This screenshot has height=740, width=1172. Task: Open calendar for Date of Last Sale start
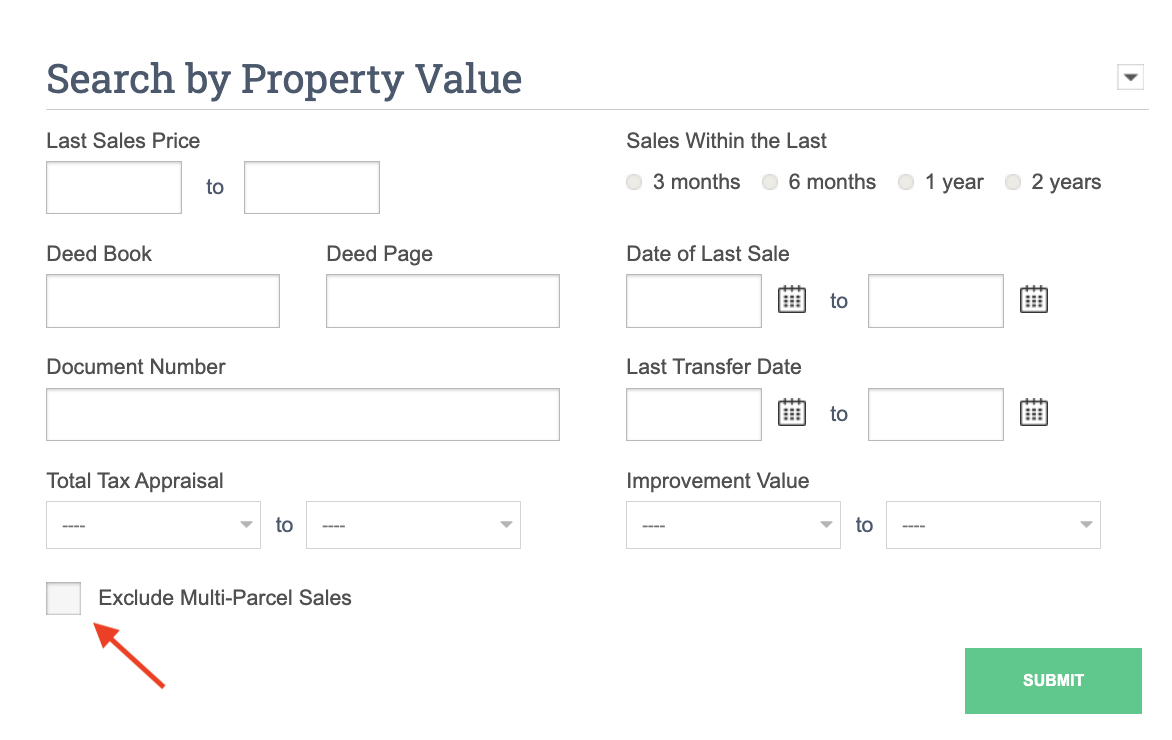point(792,299)
